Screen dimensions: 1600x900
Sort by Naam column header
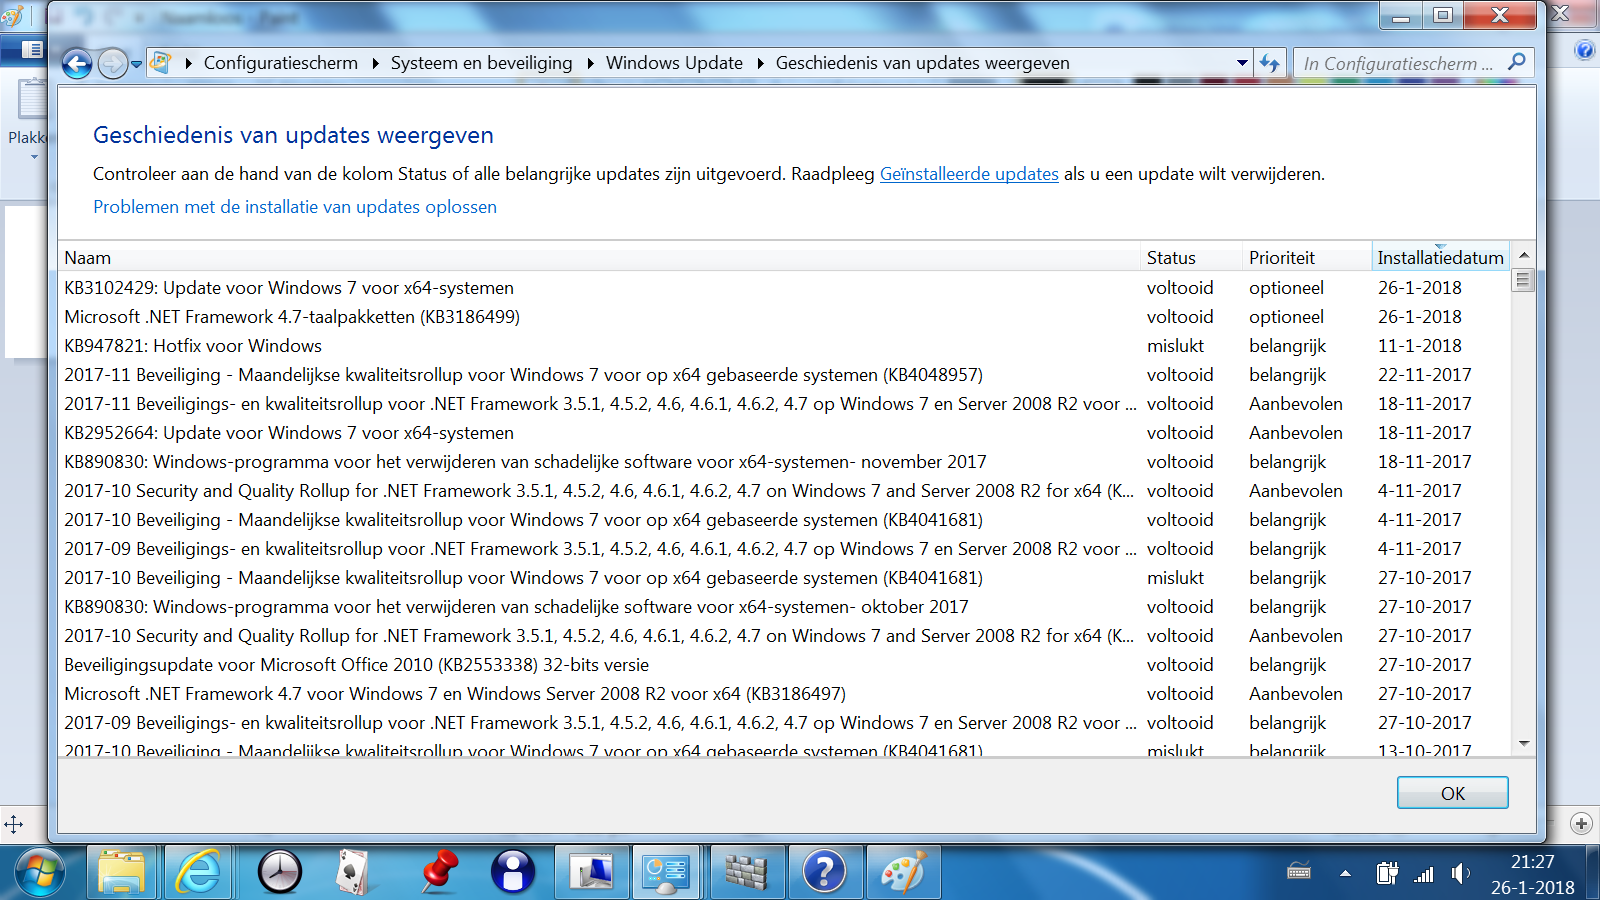(599, 257)
